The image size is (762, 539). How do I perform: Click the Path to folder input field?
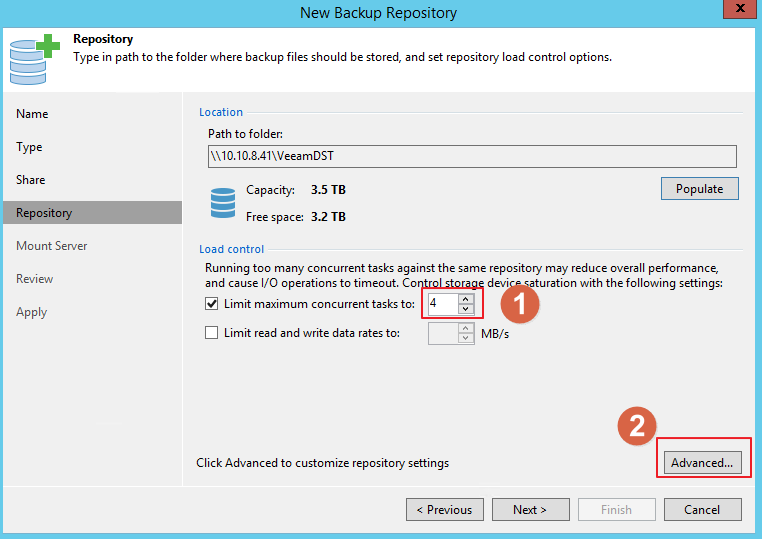(471, 156)
